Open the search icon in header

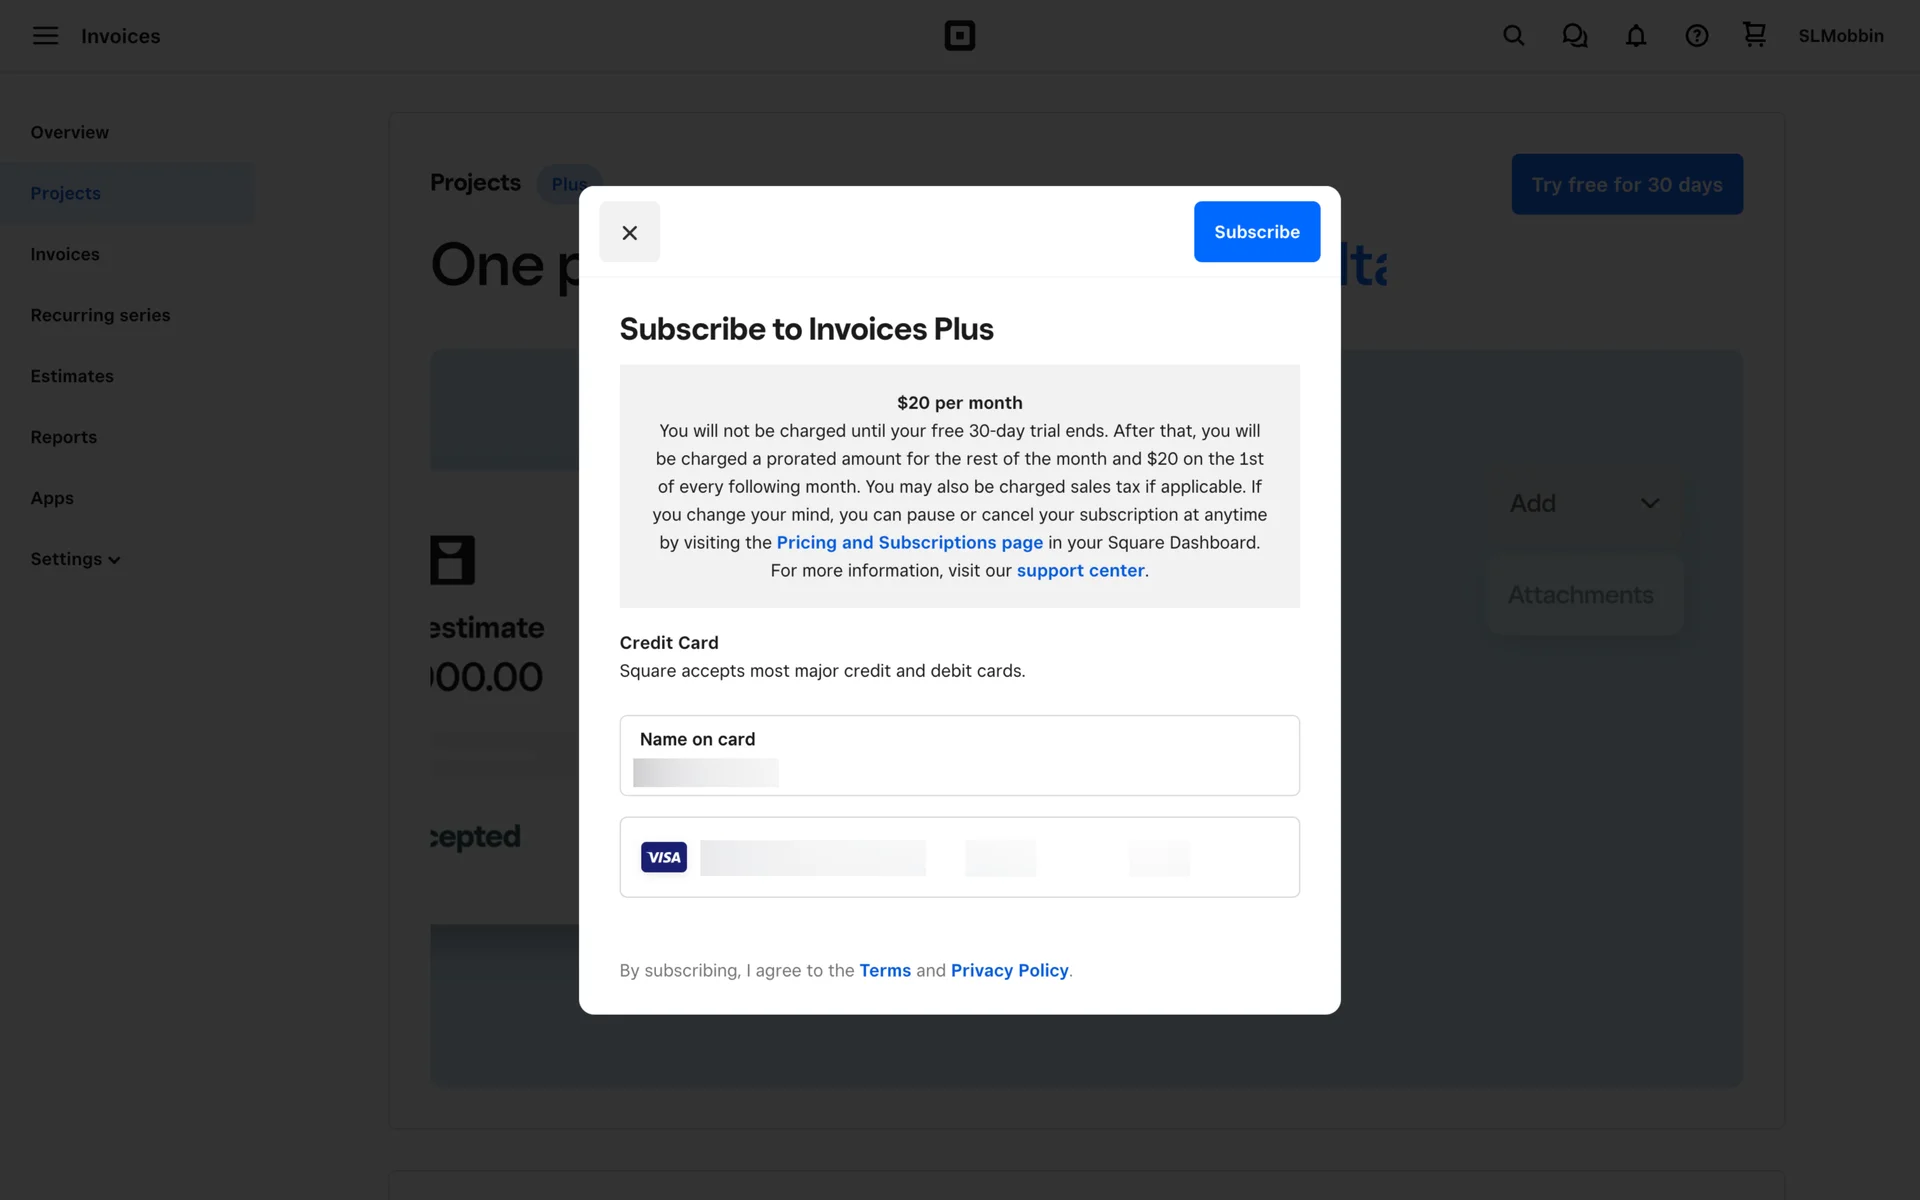click(x=1513, y=36)
